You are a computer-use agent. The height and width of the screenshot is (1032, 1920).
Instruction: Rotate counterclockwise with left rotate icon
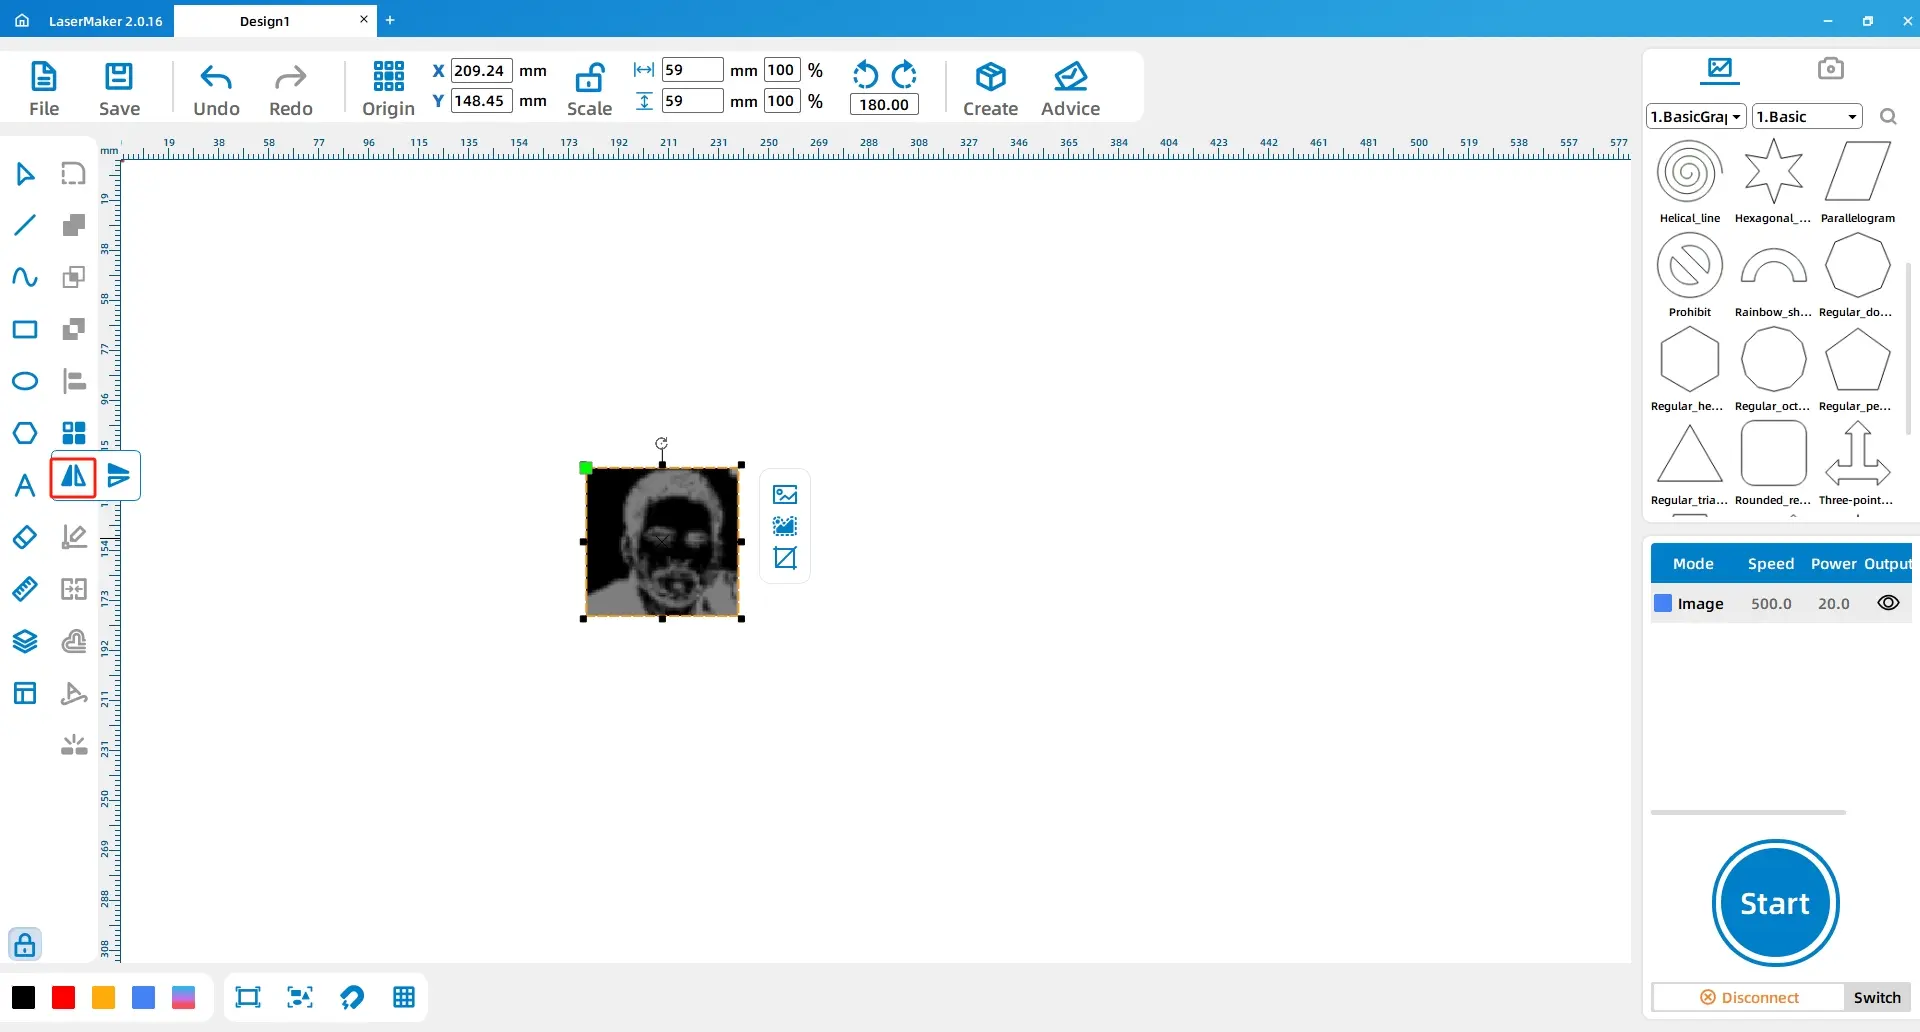(x=865, y=74)
